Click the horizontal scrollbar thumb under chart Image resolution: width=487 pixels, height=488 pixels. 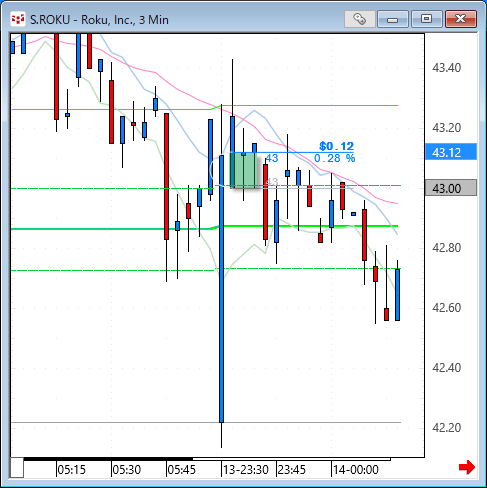pos(291,459)
